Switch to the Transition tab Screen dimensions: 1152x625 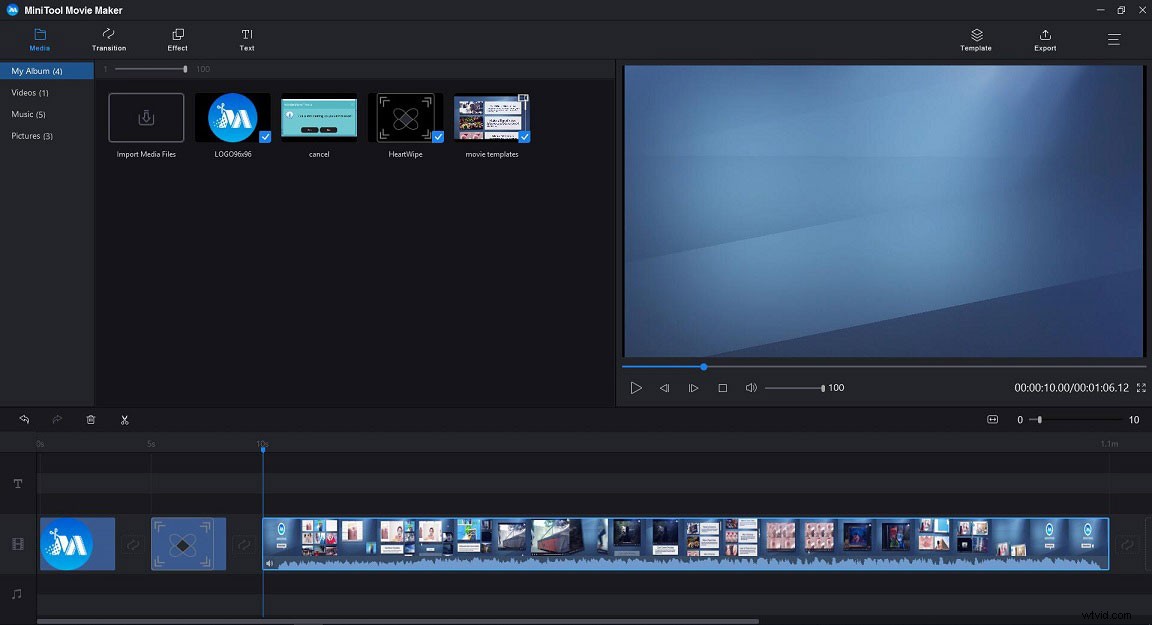pos(108,40)
